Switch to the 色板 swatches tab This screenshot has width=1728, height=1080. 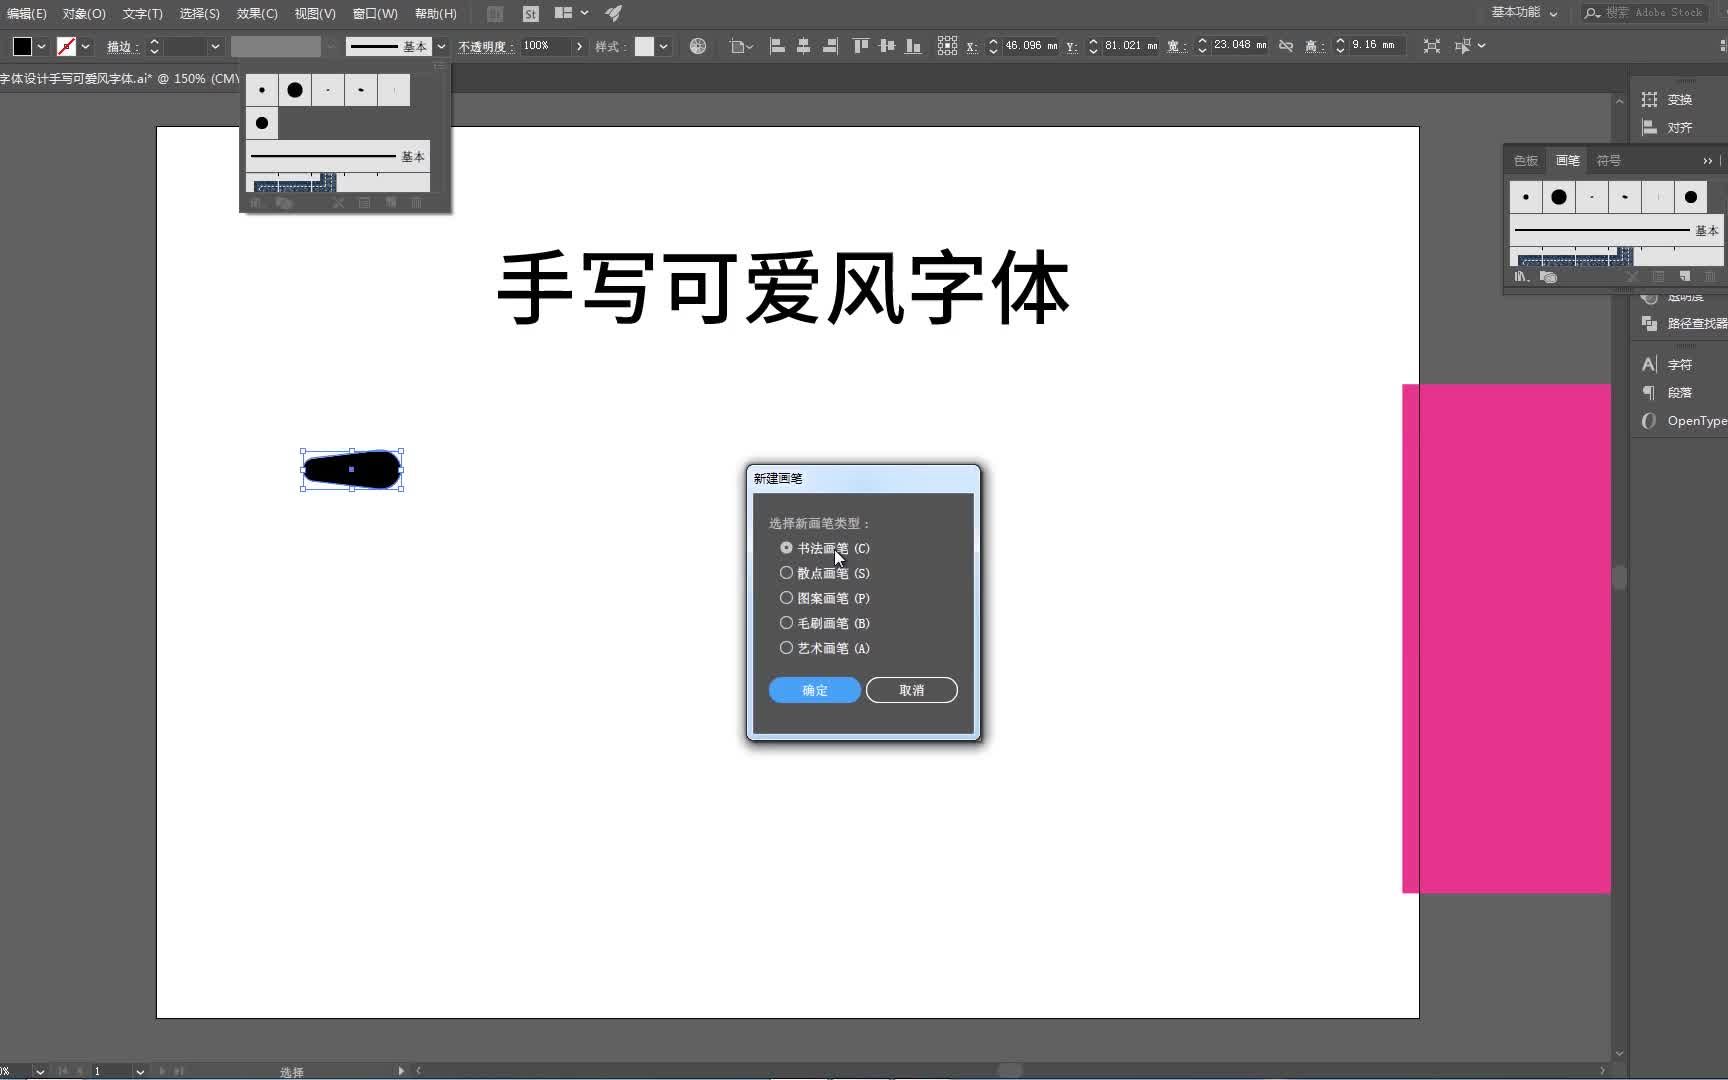1526,160
